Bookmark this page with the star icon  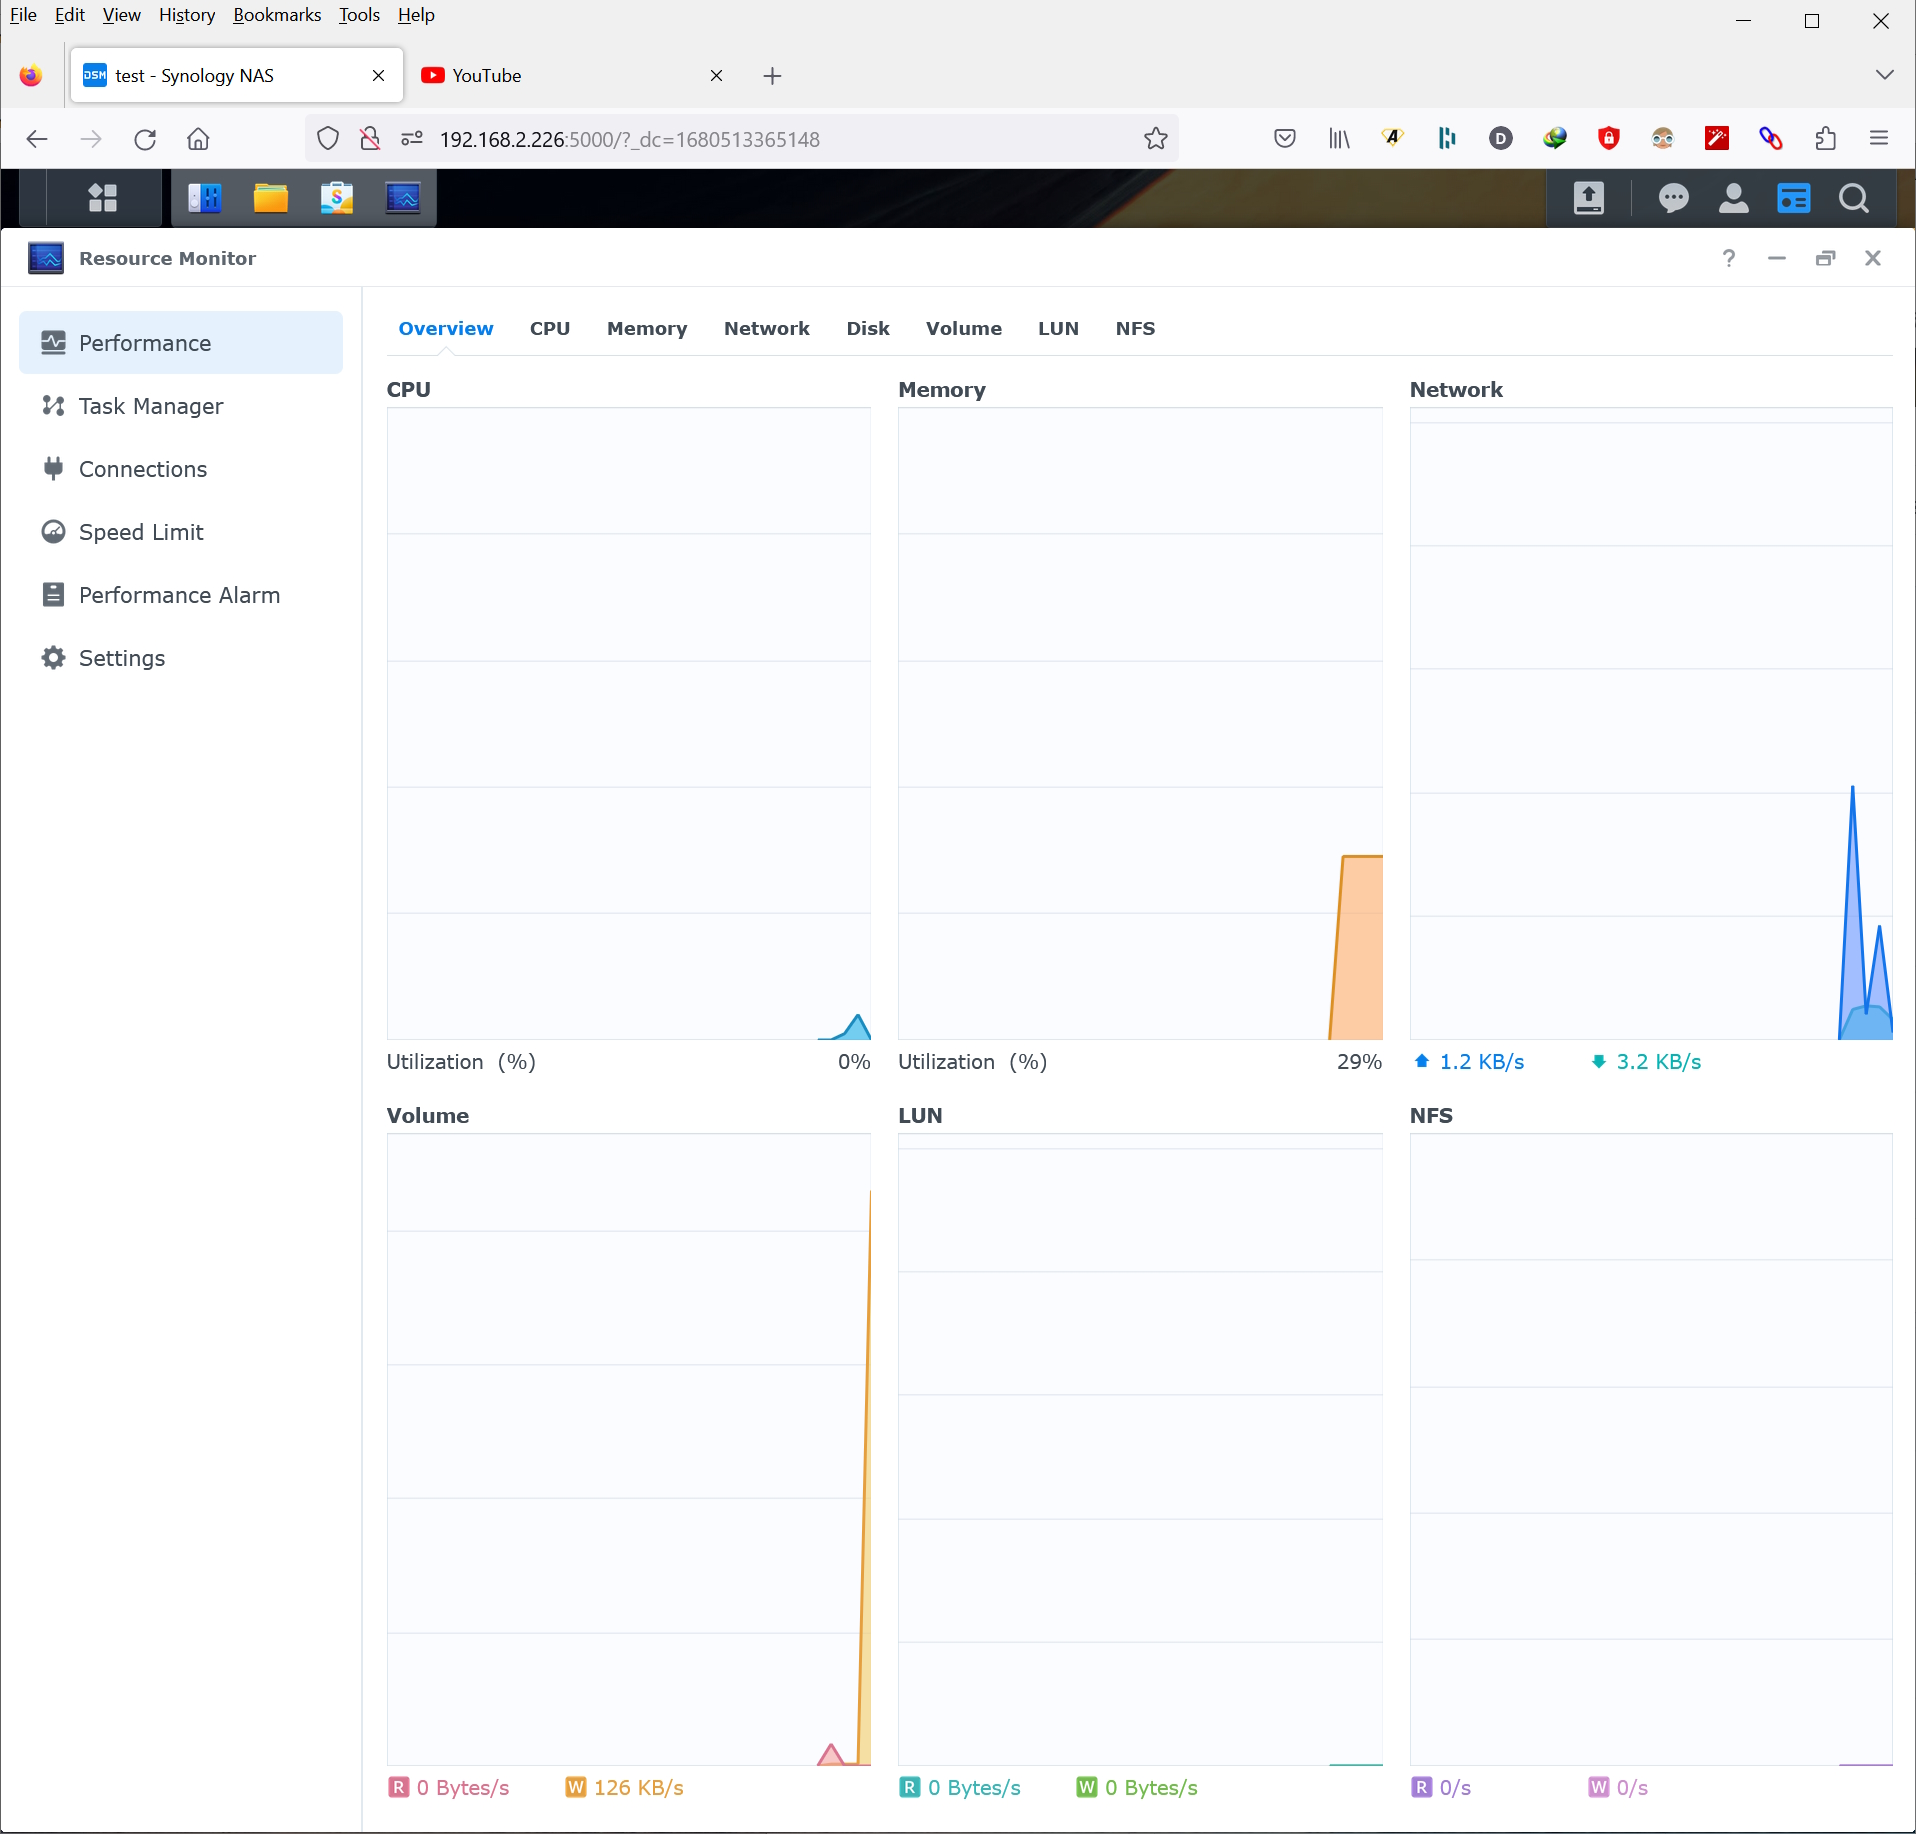[1155, 139]
